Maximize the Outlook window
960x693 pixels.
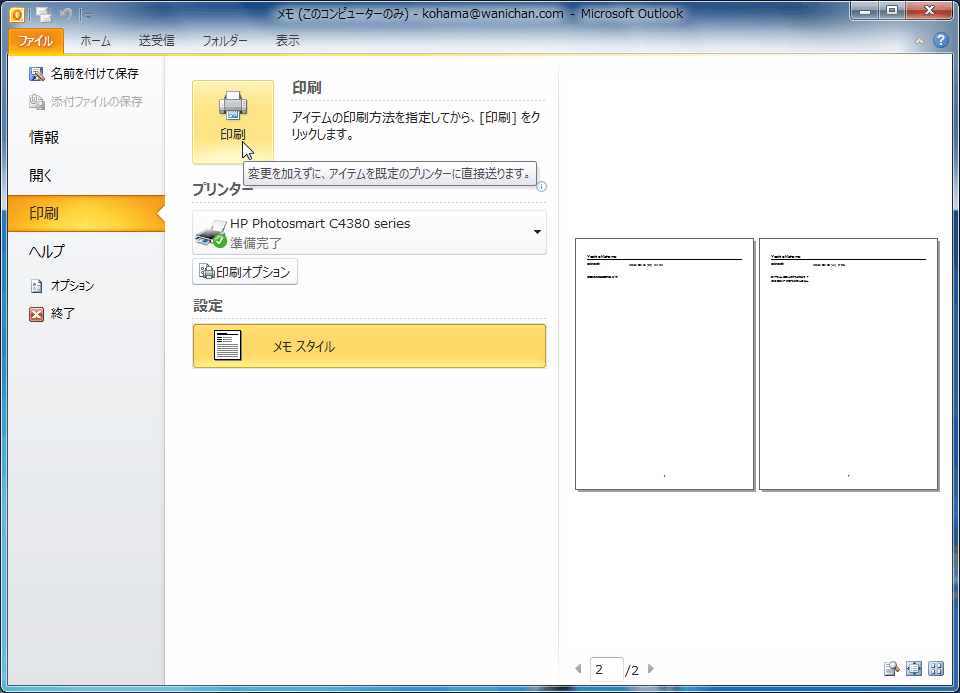point(892,10)
